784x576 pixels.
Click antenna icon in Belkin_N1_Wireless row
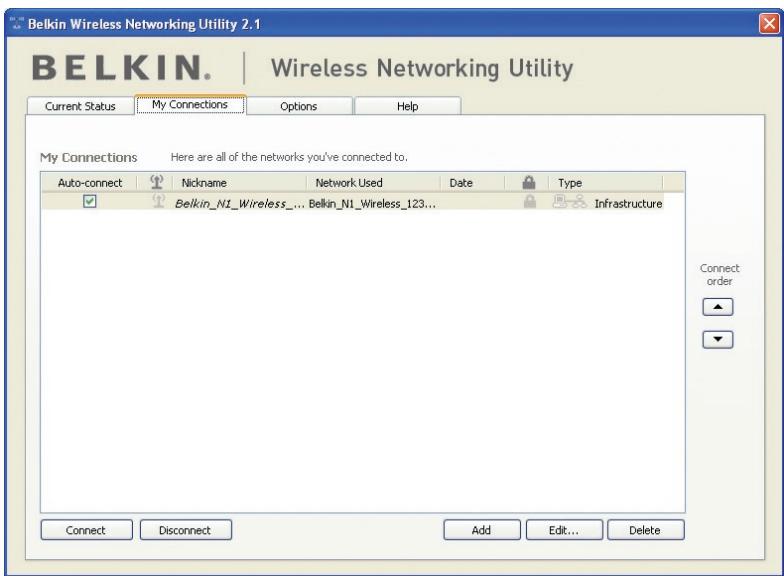point(158,201)
